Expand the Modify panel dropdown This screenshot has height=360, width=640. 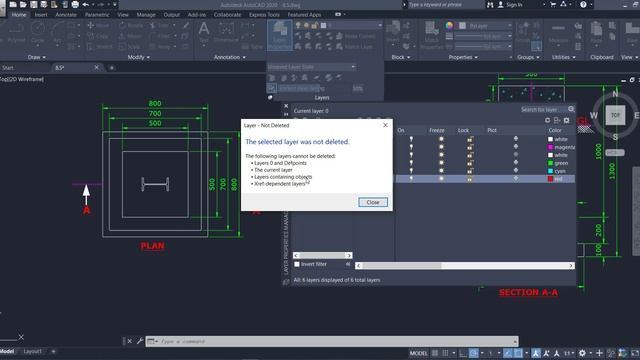tap(138, 57)
